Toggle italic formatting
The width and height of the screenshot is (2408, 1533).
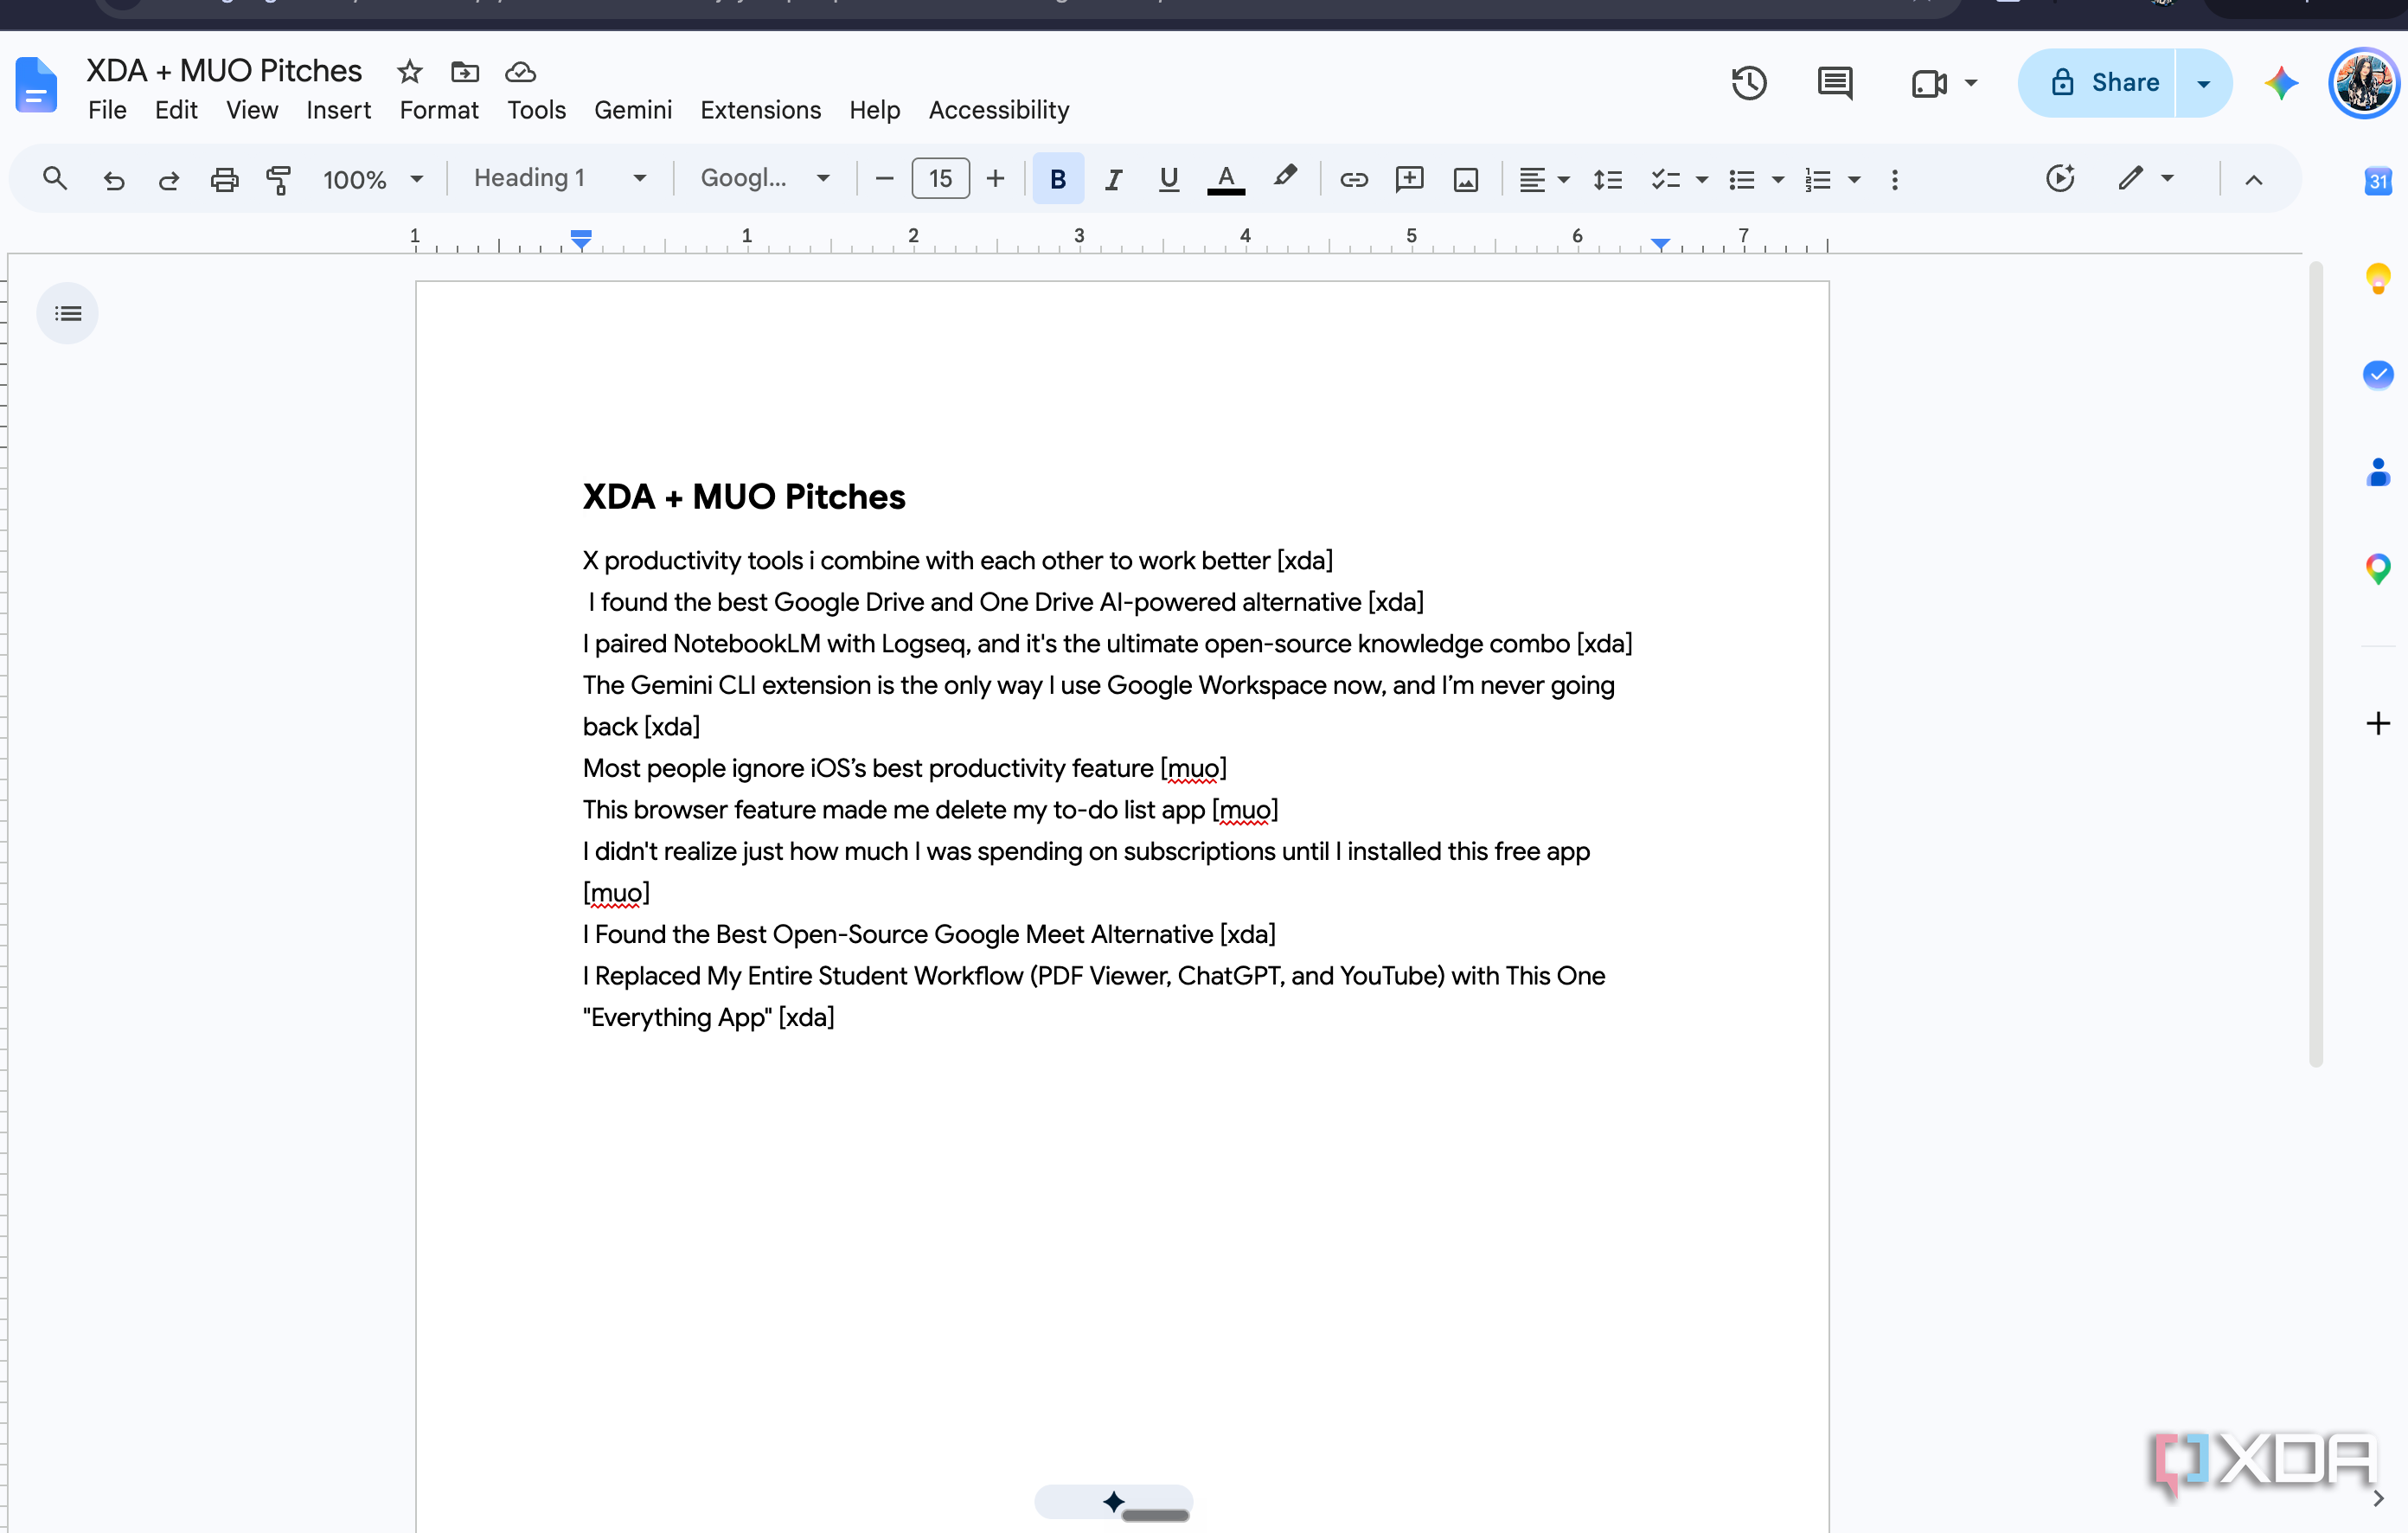pos(1113,179)
